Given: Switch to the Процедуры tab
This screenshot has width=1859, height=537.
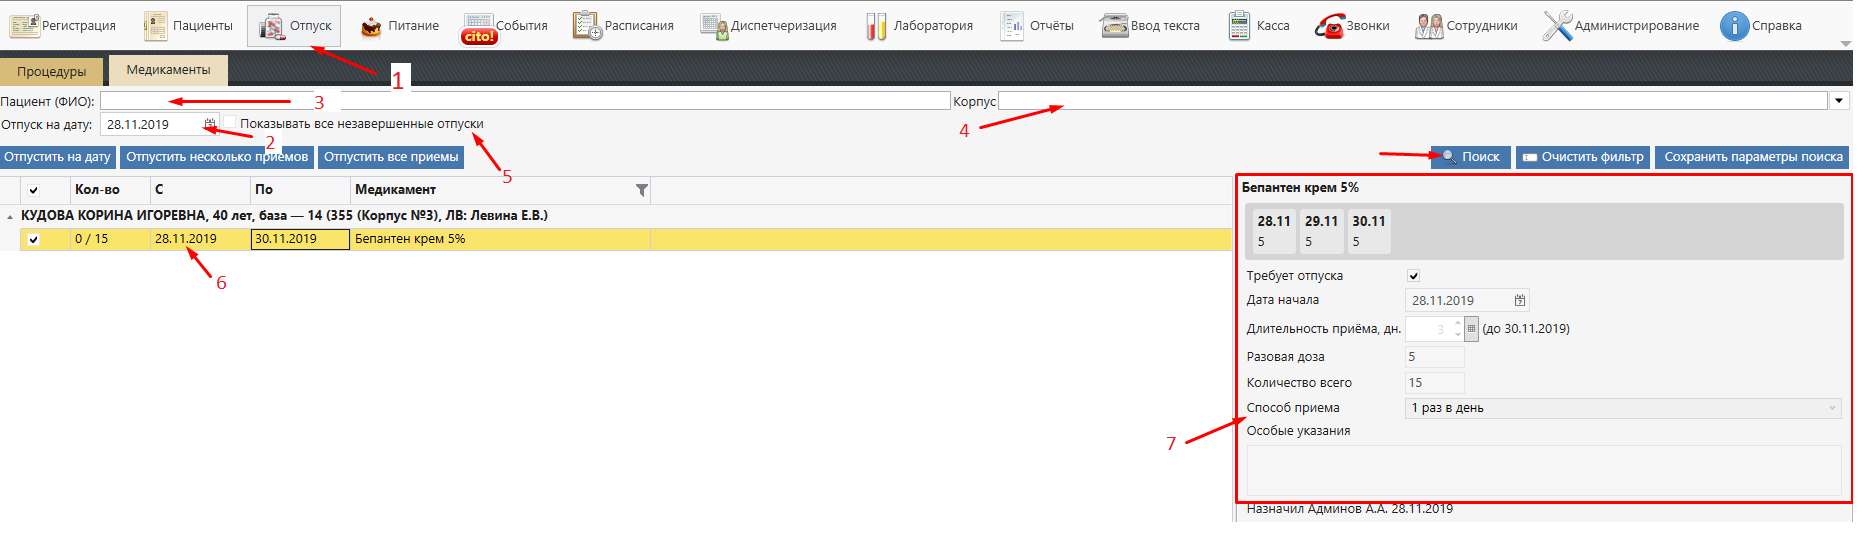Looking at the screenshot, I should click(51, 72).
